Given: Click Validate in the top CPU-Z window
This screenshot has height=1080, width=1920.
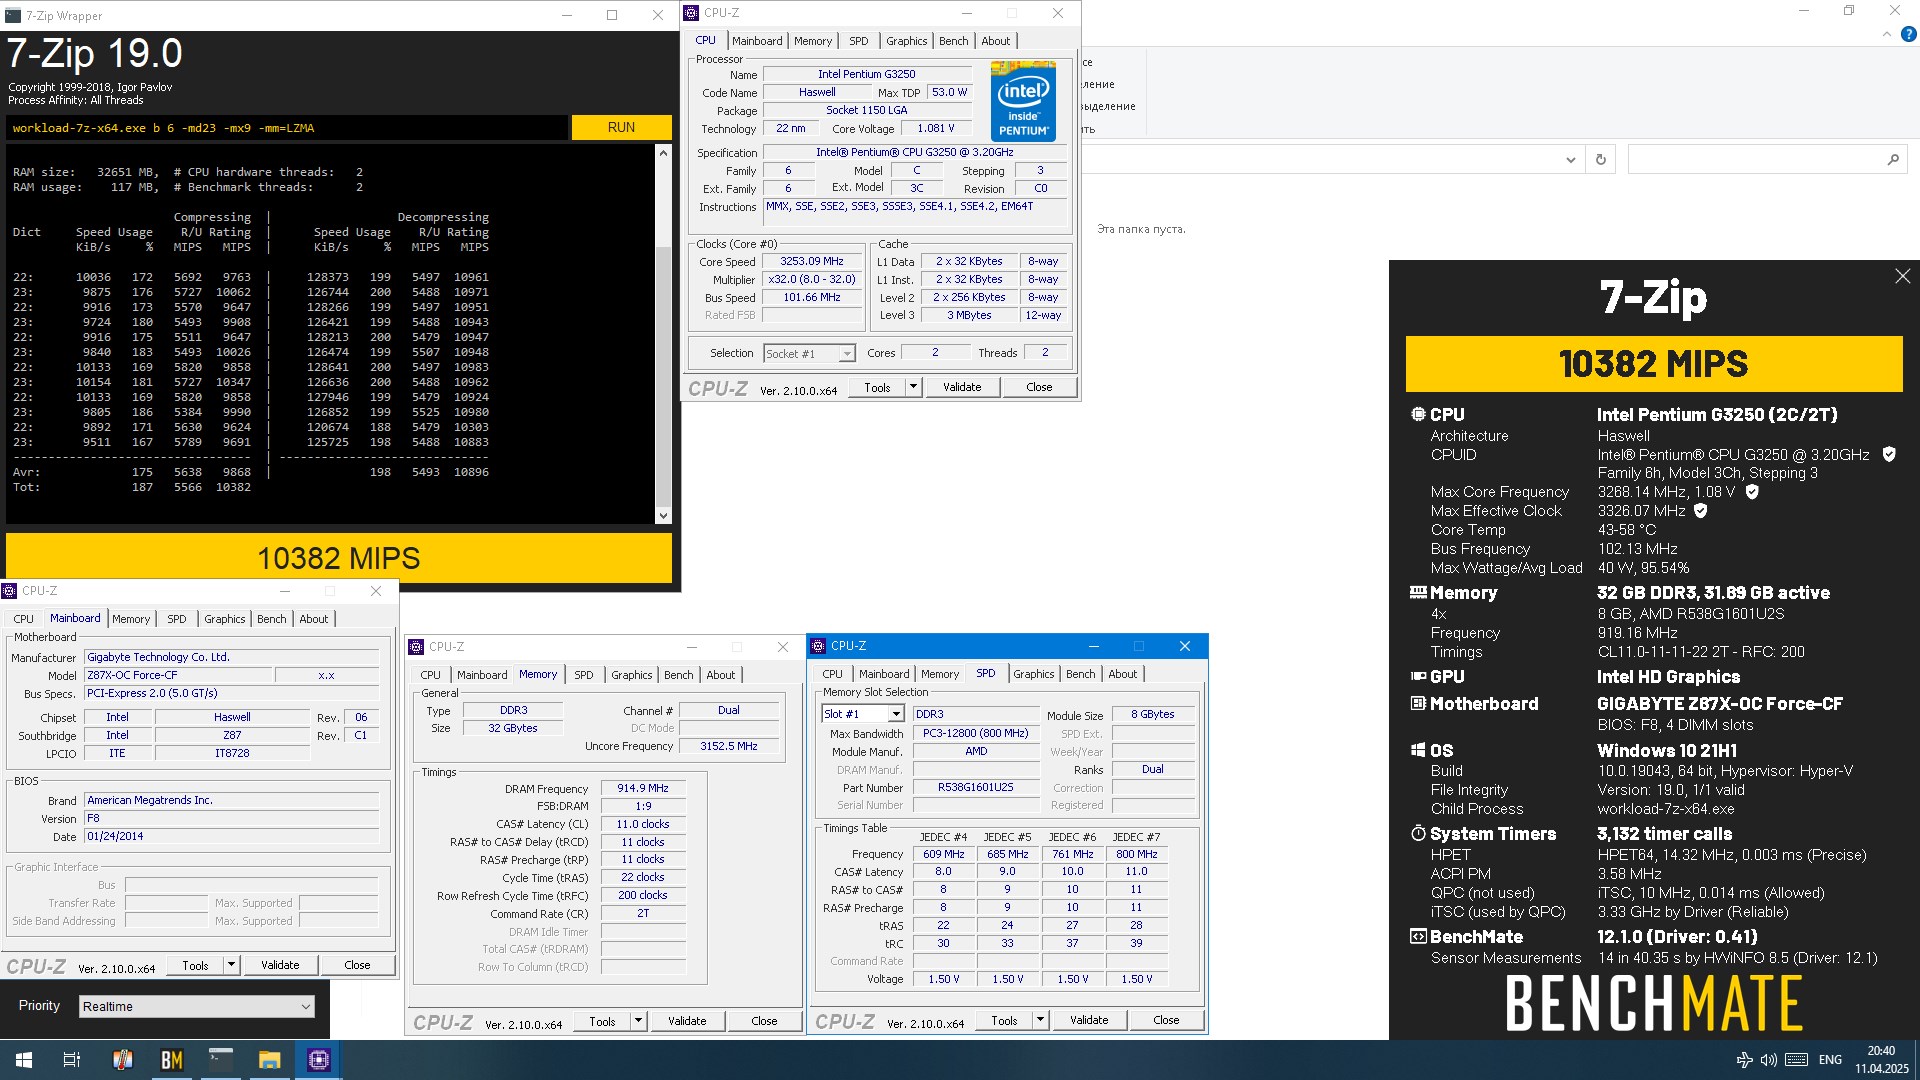Looking at the screenshot, I should [x=962, y=387].
